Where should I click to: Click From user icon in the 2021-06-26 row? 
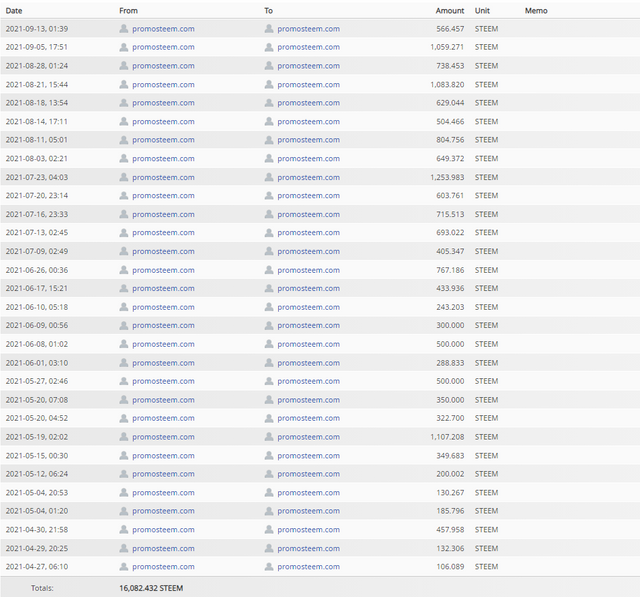click(124, 270)
